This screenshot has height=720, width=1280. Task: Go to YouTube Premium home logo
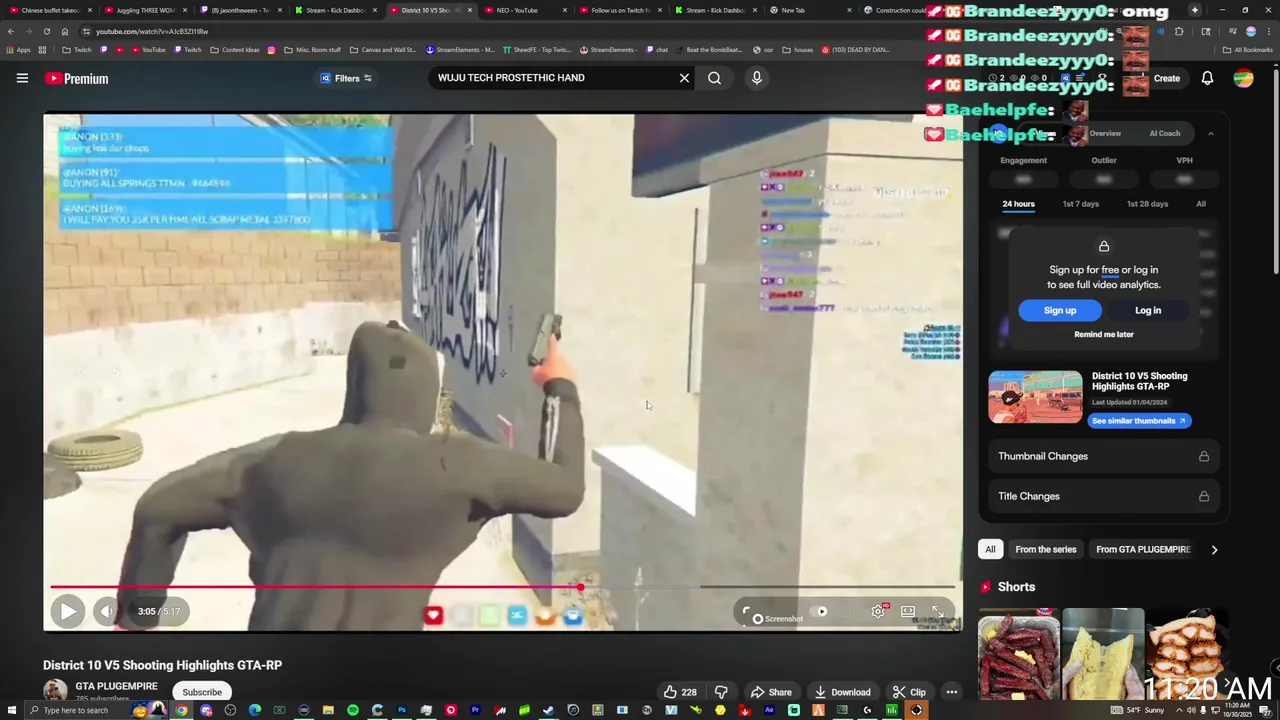(77, 78)
